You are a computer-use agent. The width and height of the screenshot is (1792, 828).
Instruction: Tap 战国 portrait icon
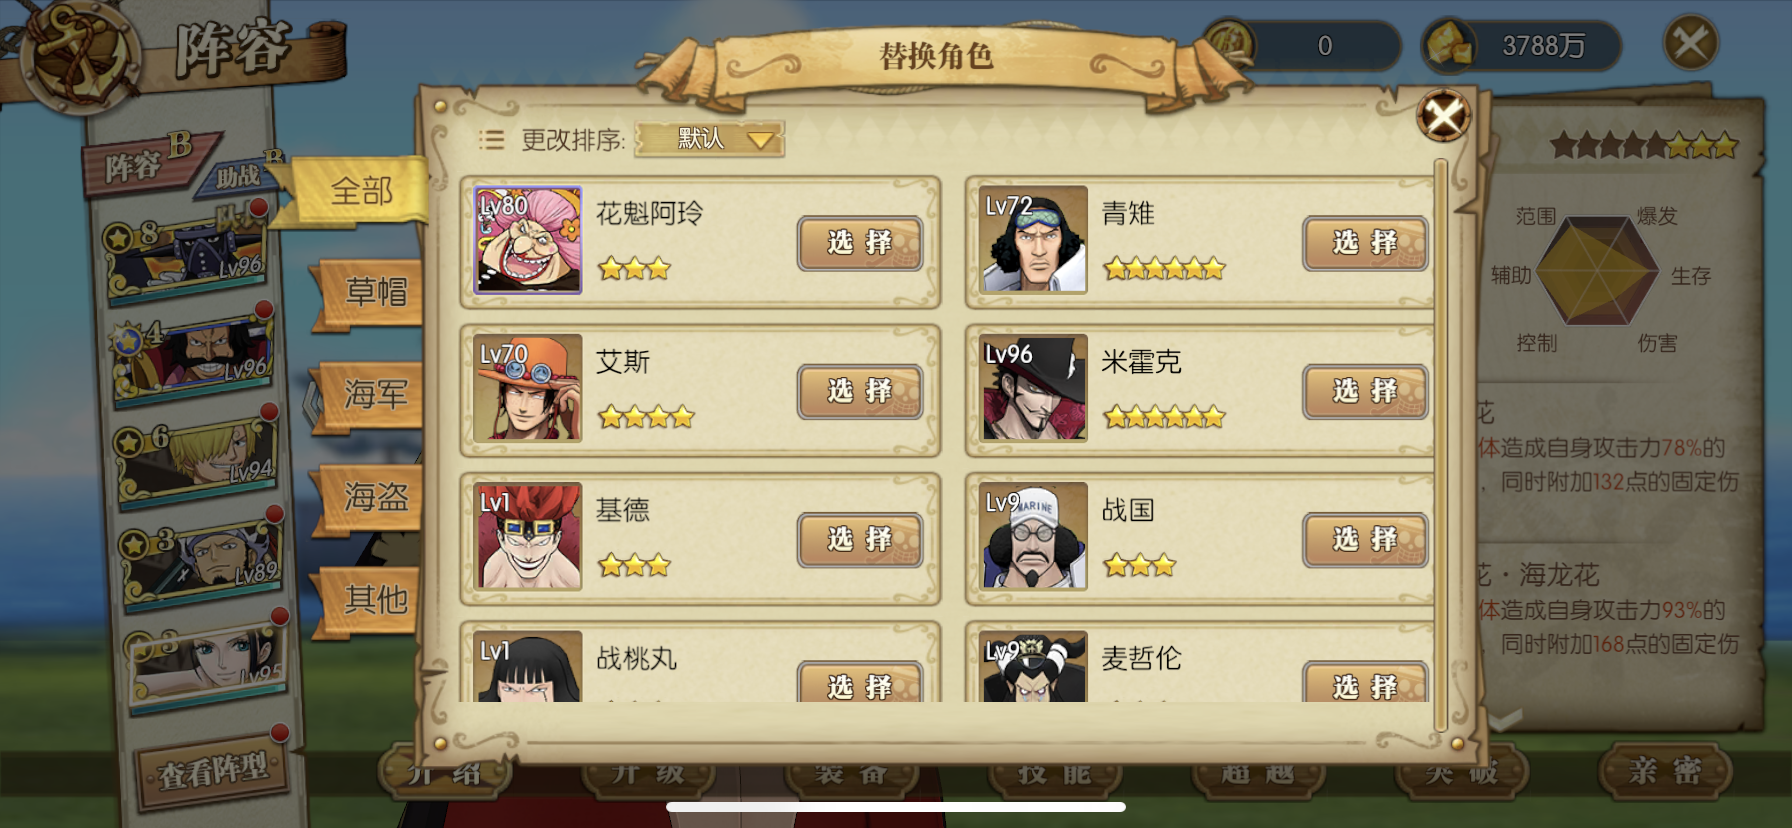coord(1033,537)
